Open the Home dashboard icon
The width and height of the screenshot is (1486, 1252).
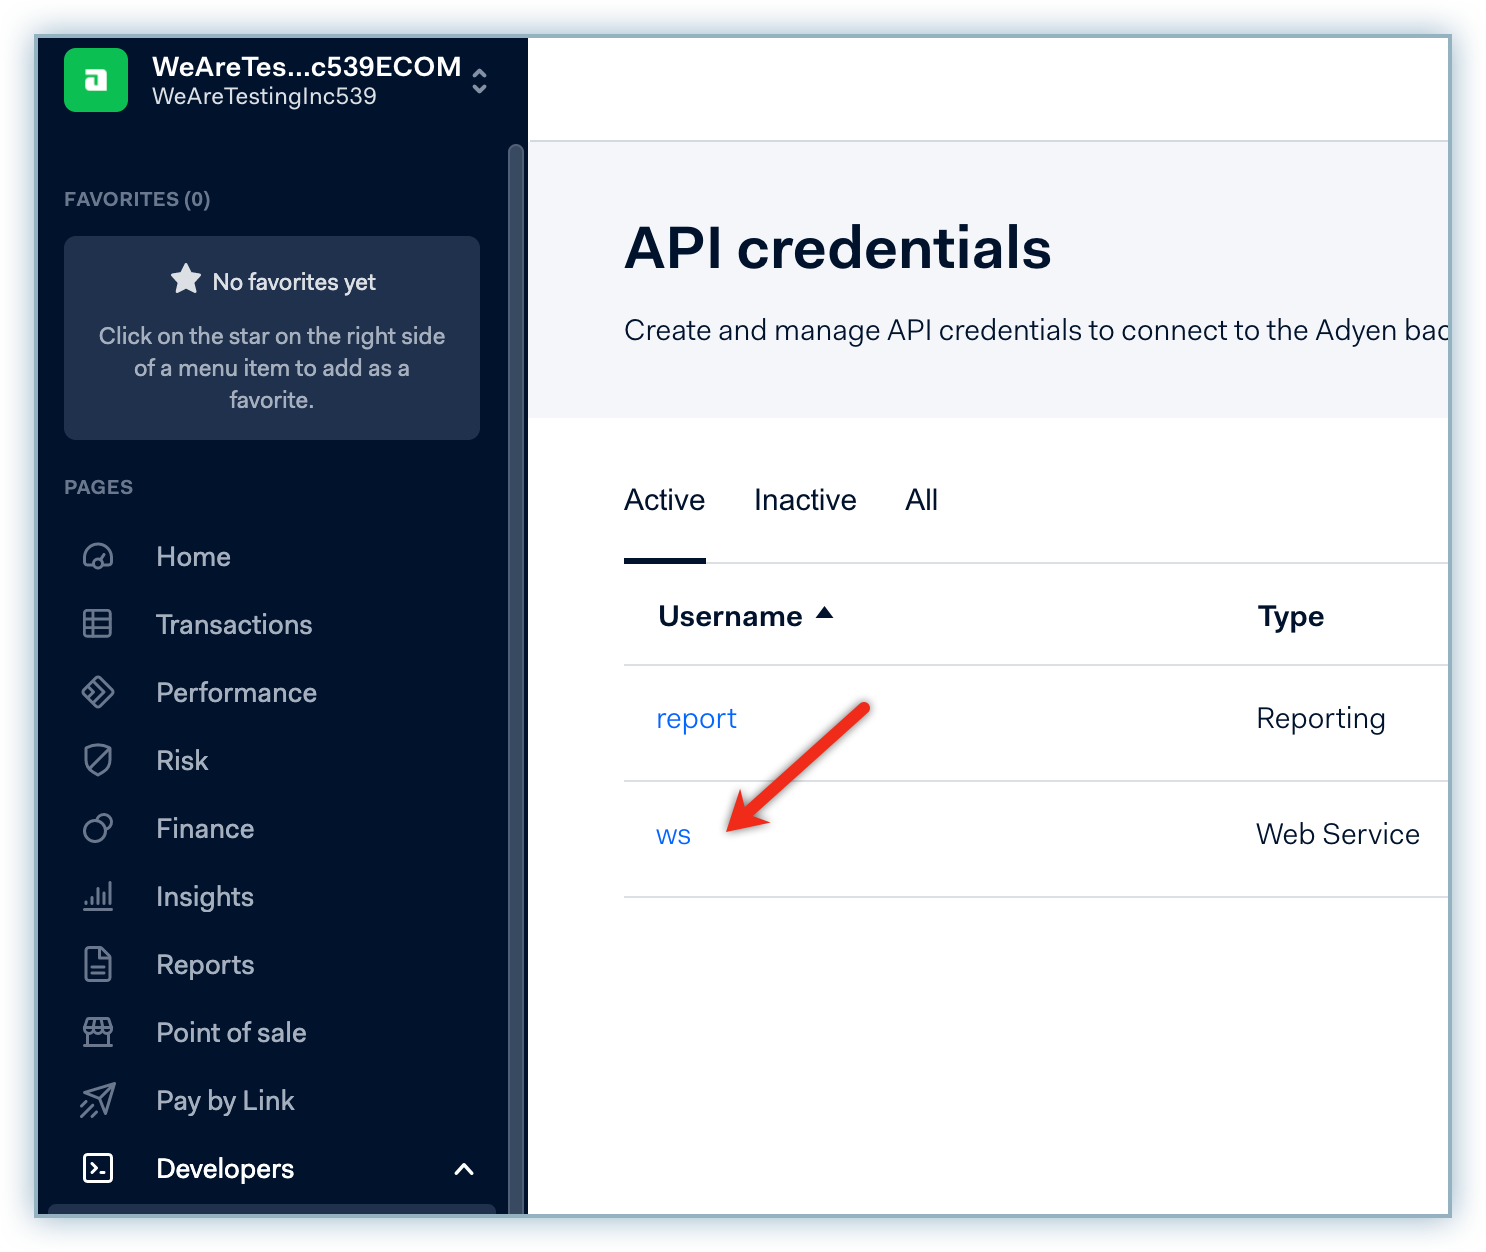(x=98, y=556)
